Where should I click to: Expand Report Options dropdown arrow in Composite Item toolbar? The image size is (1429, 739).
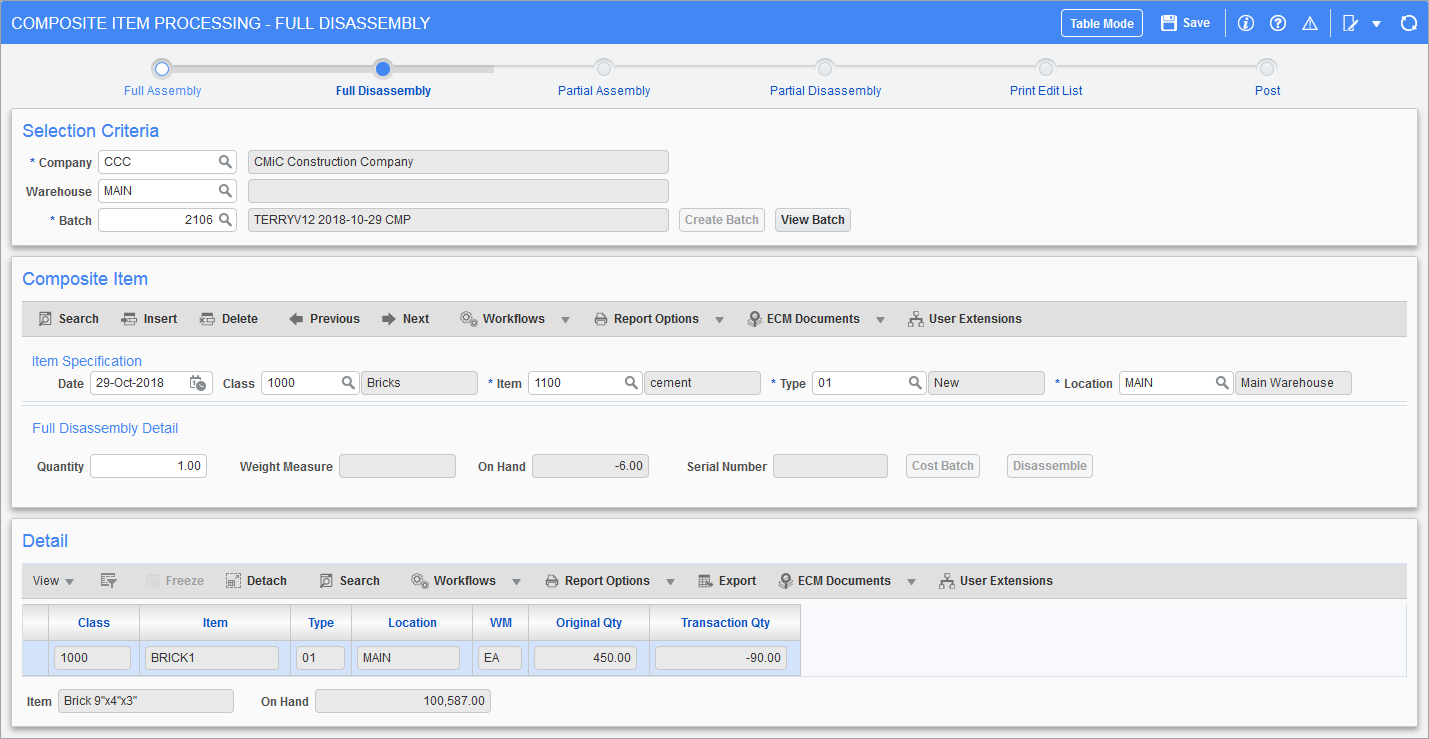pyautogui.click(x=719, y=320)
